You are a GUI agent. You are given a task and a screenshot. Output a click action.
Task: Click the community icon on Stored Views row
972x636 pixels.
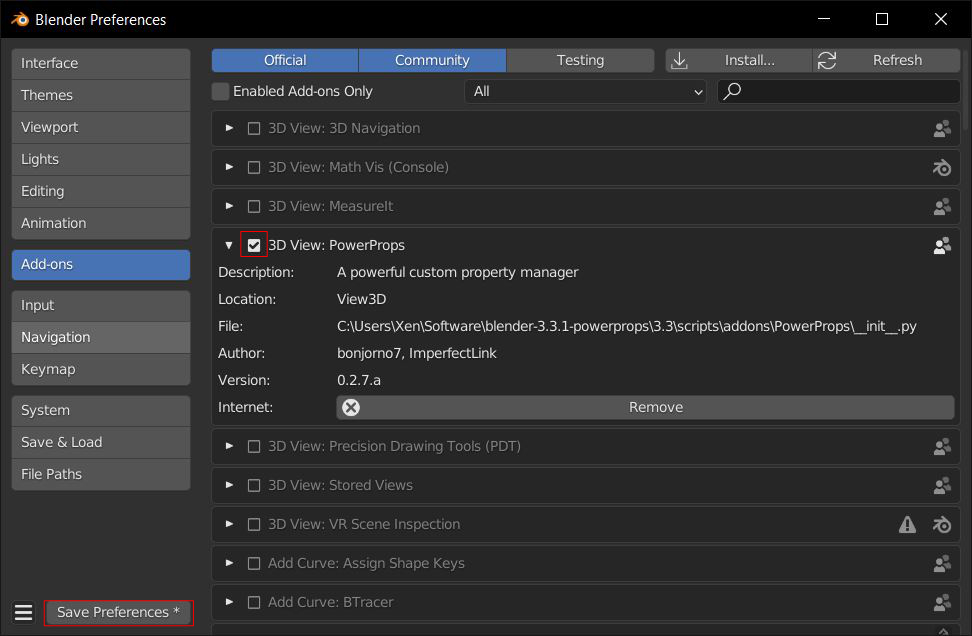pyautogui.click(x=942, y=486)
